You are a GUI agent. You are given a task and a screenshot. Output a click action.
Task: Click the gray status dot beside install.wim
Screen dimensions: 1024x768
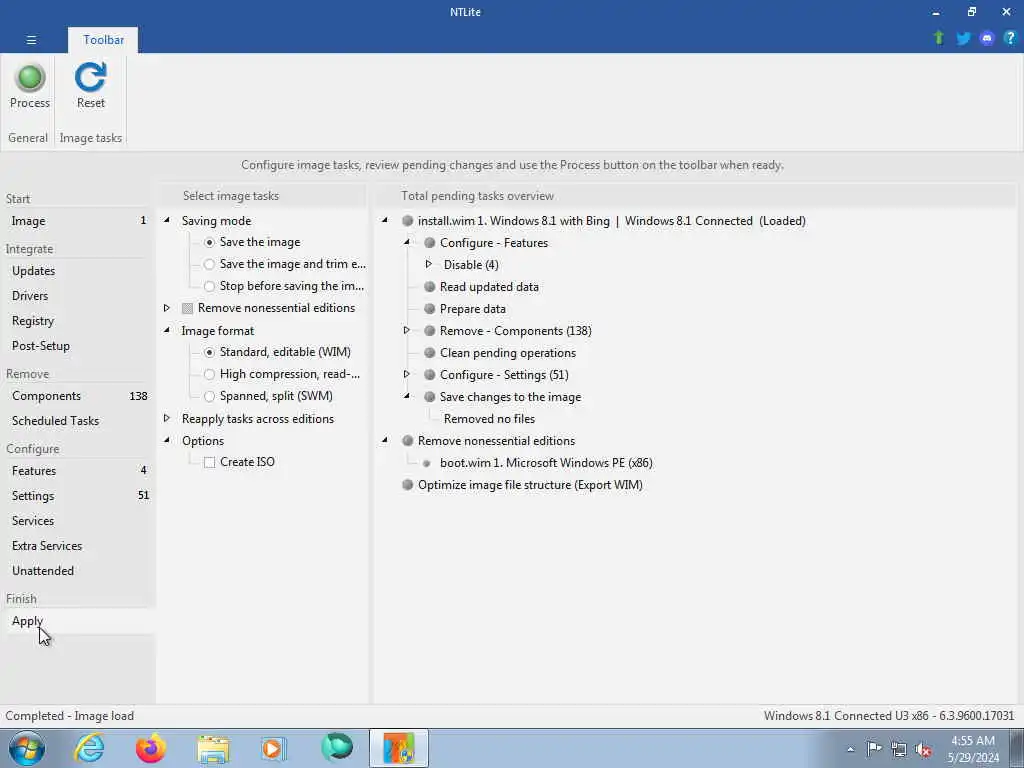[x=408, y=221]
